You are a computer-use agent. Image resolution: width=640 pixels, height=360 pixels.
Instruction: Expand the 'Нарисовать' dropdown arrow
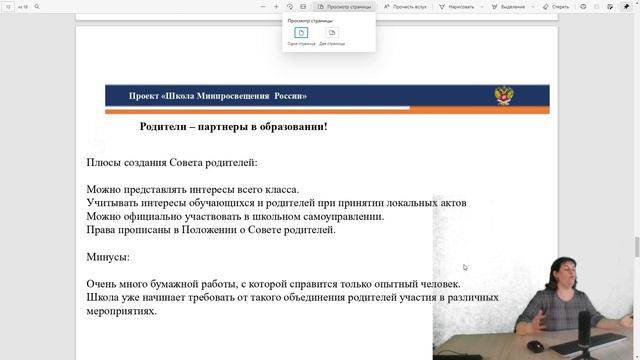[482, 7]
